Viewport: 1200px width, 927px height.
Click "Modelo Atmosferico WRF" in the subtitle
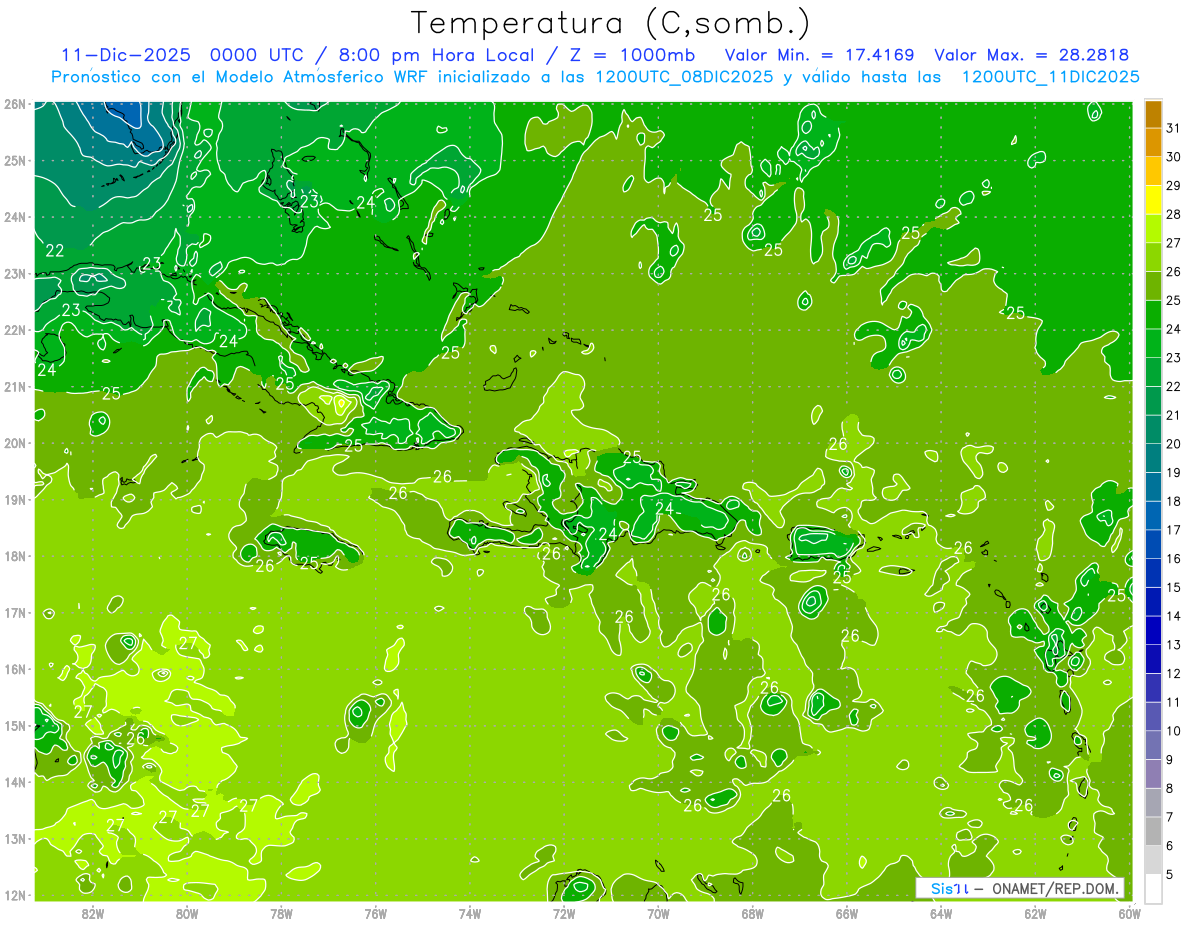(x=321, y=77)
